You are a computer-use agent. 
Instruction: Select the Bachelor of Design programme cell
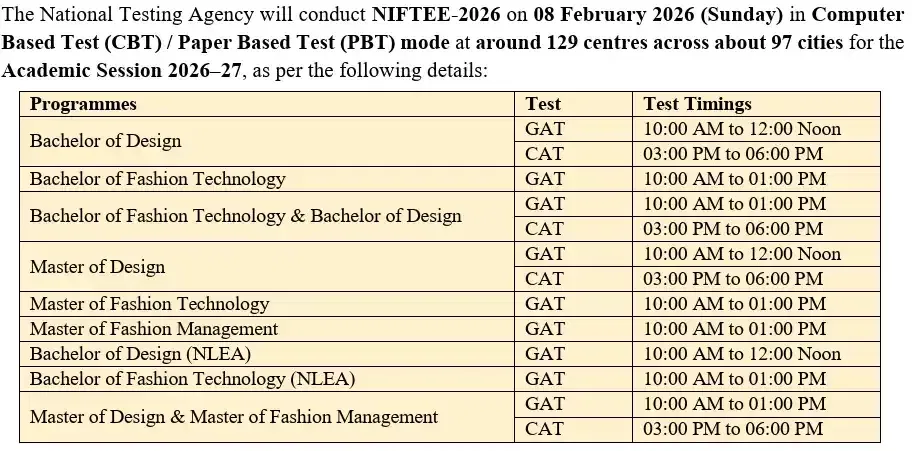(106, 141)
